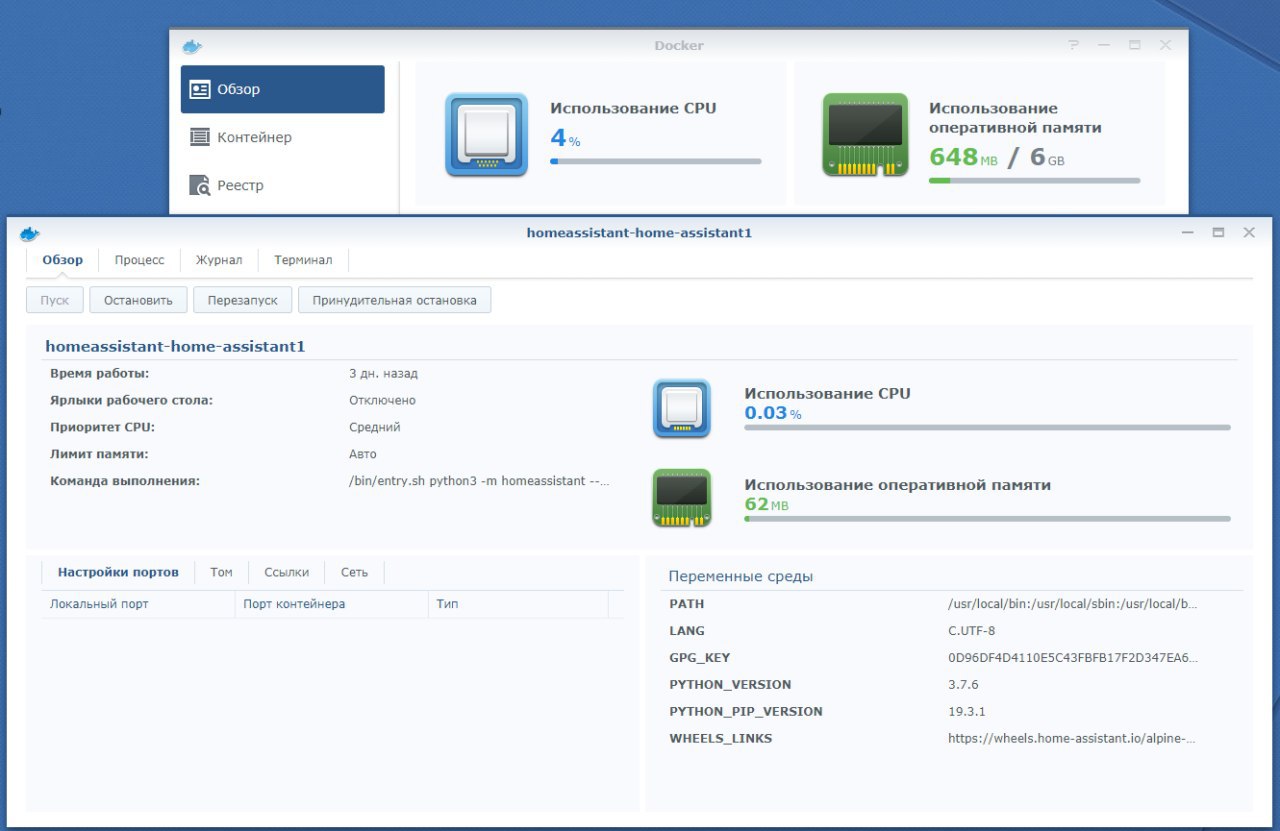Close the Docker window
The width and height of the screenshot is (1280, 831).
(x=1165, y=45)
